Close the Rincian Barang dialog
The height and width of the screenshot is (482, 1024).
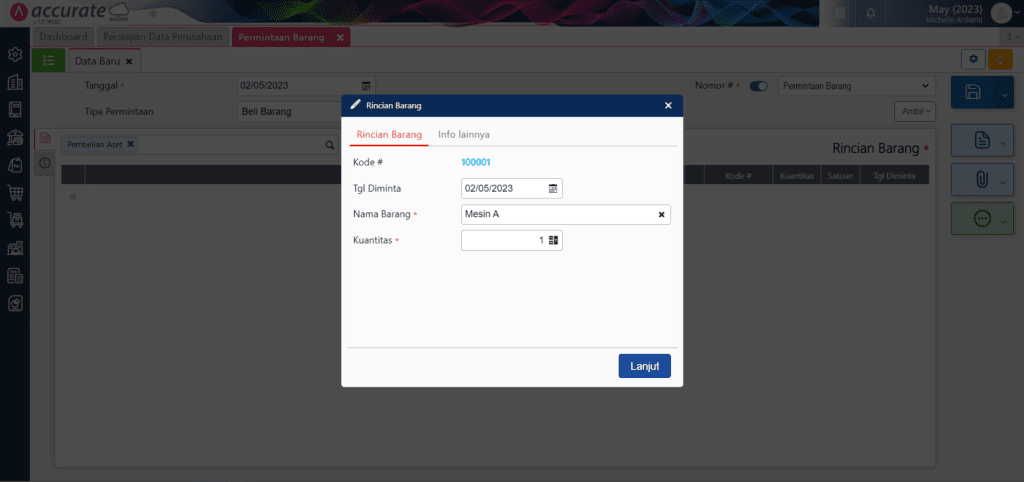point(668,105)
